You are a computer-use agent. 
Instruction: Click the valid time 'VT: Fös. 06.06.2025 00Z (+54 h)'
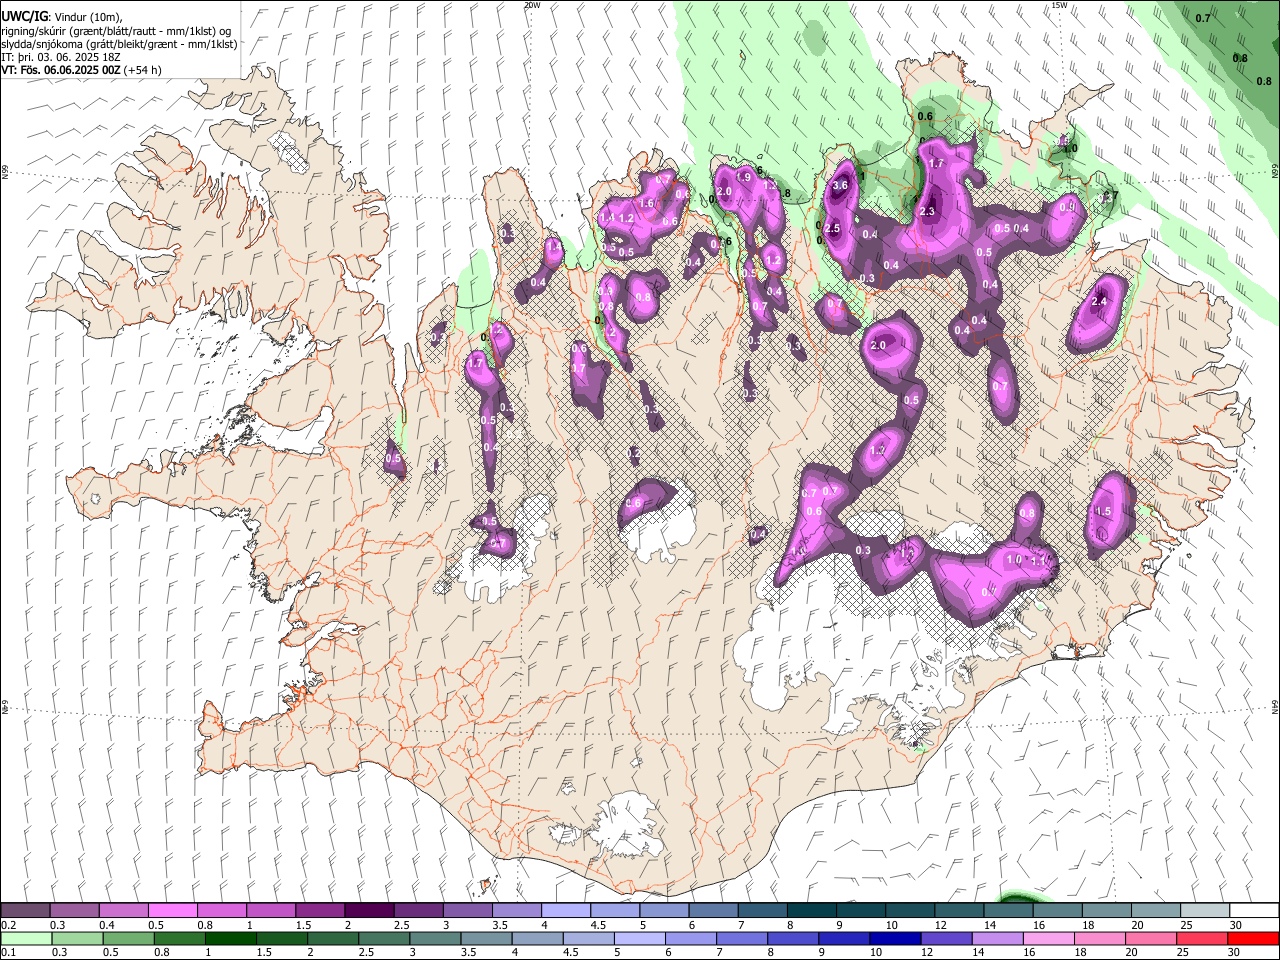coord(81,70)
